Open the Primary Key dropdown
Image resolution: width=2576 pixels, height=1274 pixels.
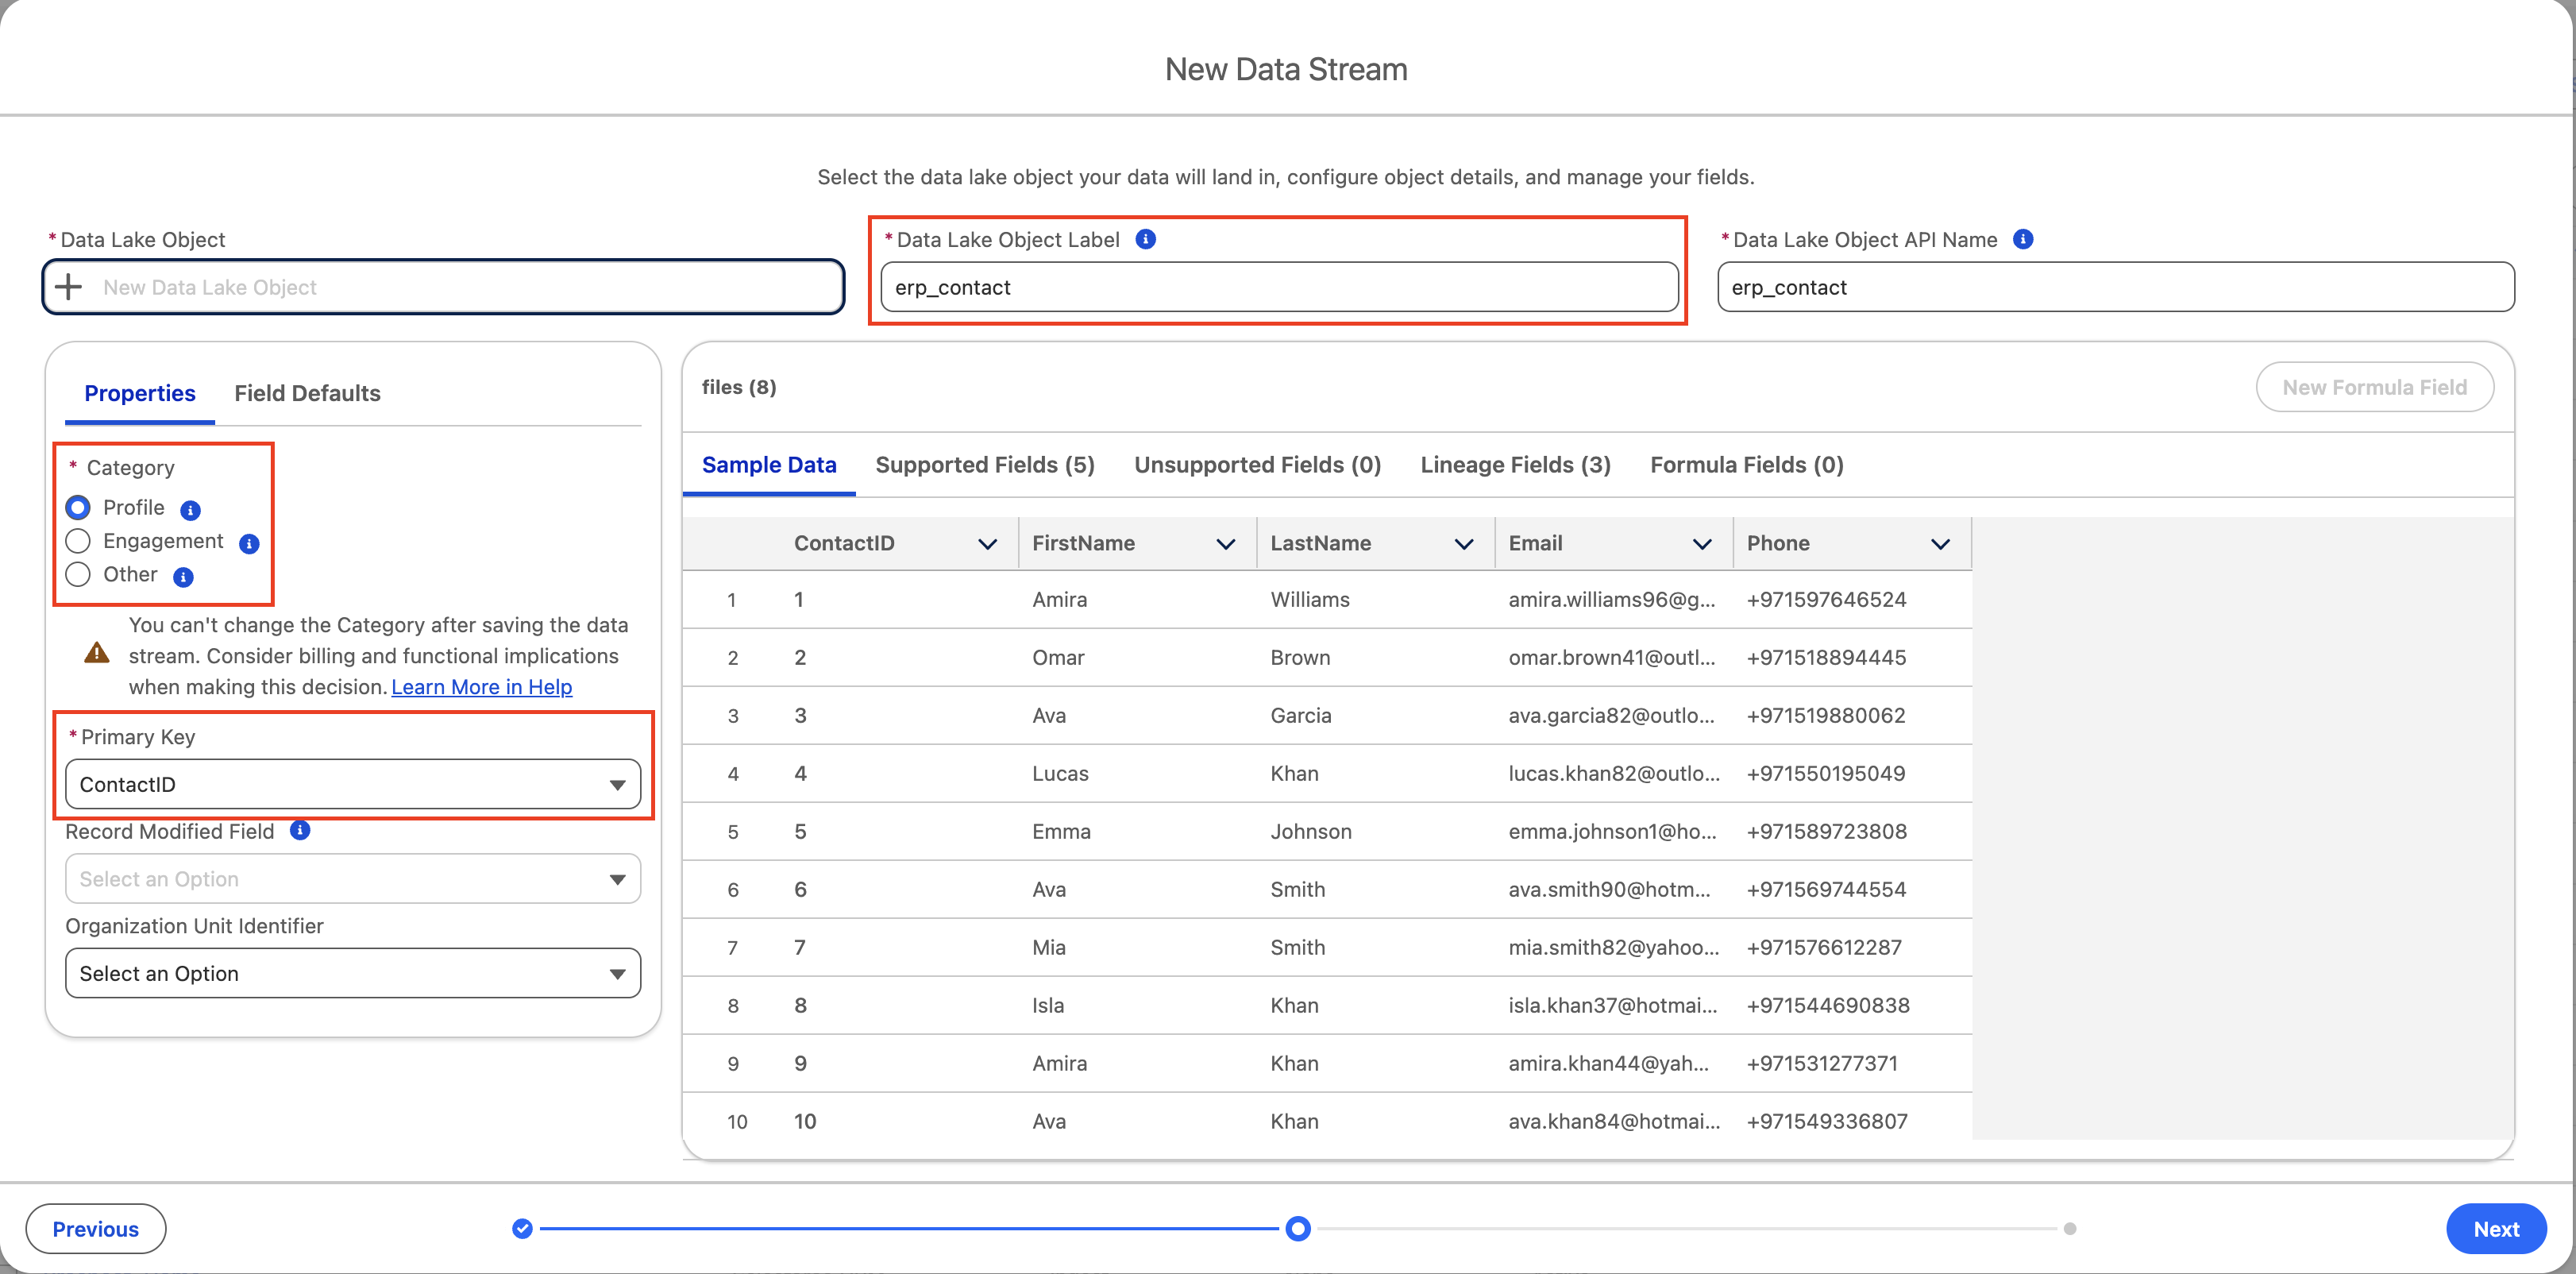(352, 784)
